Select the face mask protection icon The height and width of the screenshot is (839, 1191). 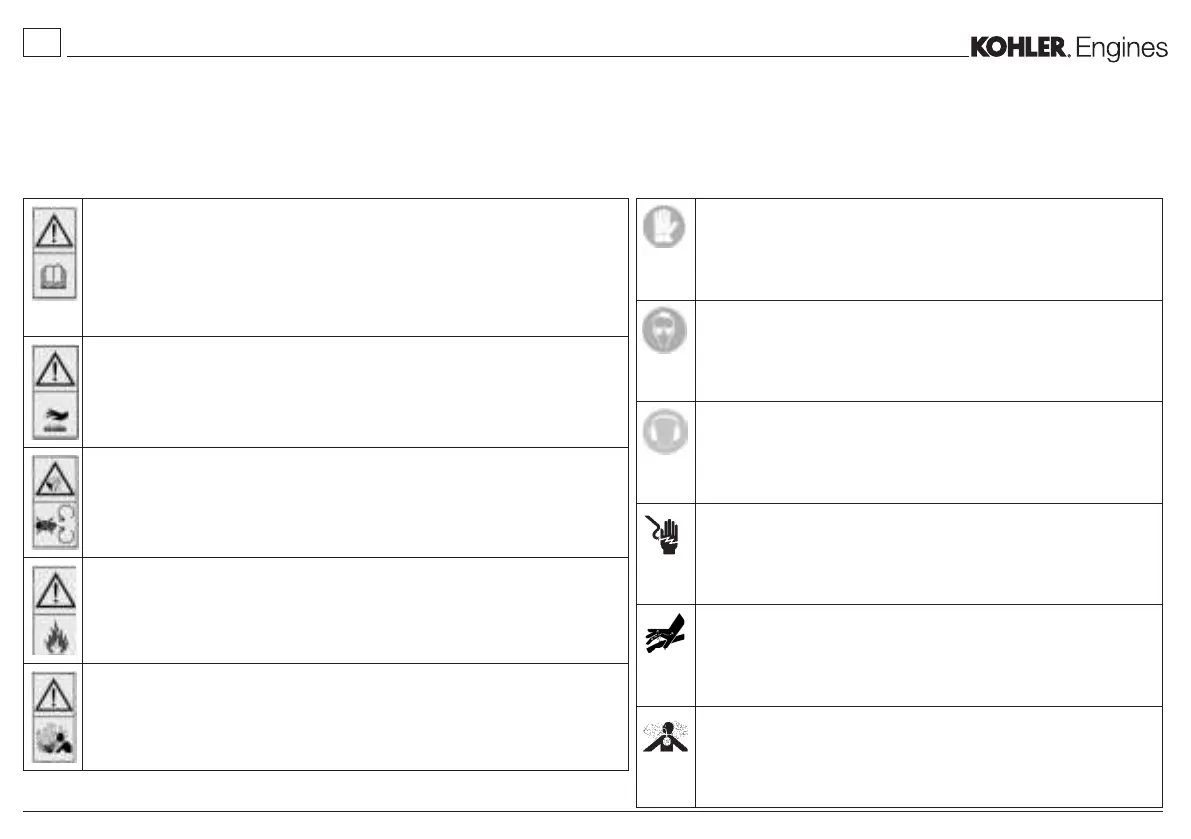point(665,328)
